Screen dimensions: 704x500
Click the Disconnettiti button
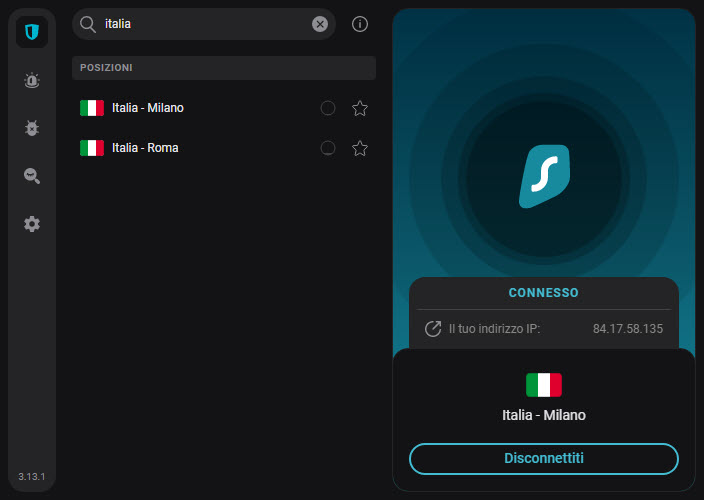click(544, 458)
